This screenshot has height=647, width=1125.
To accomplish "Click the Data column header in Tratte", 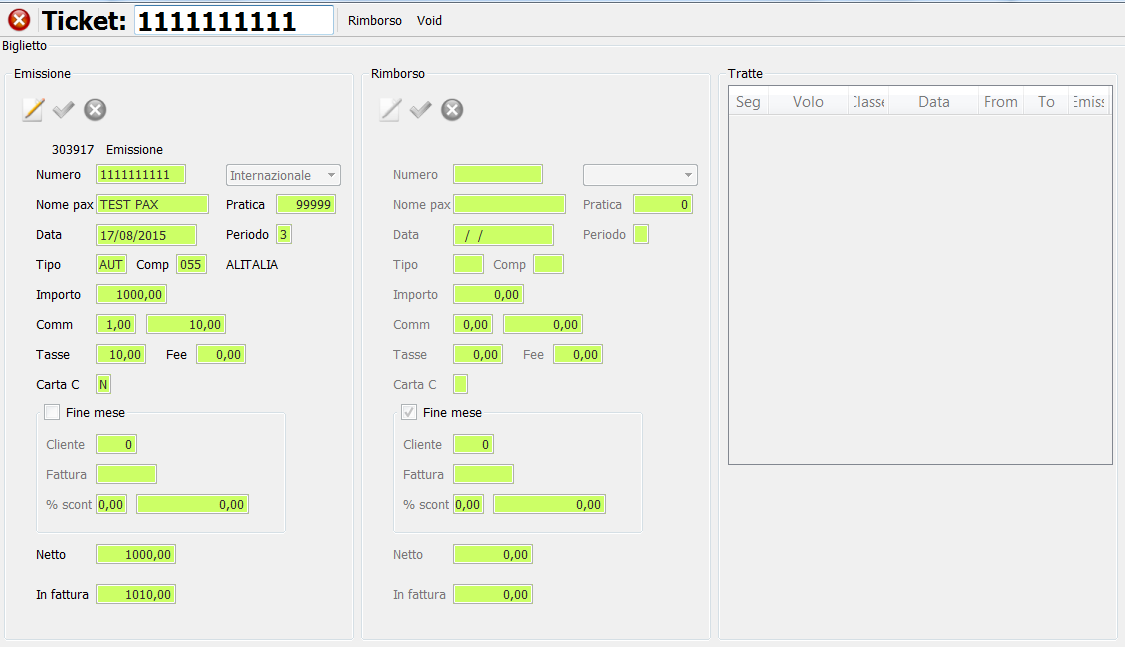I will 933,102.
